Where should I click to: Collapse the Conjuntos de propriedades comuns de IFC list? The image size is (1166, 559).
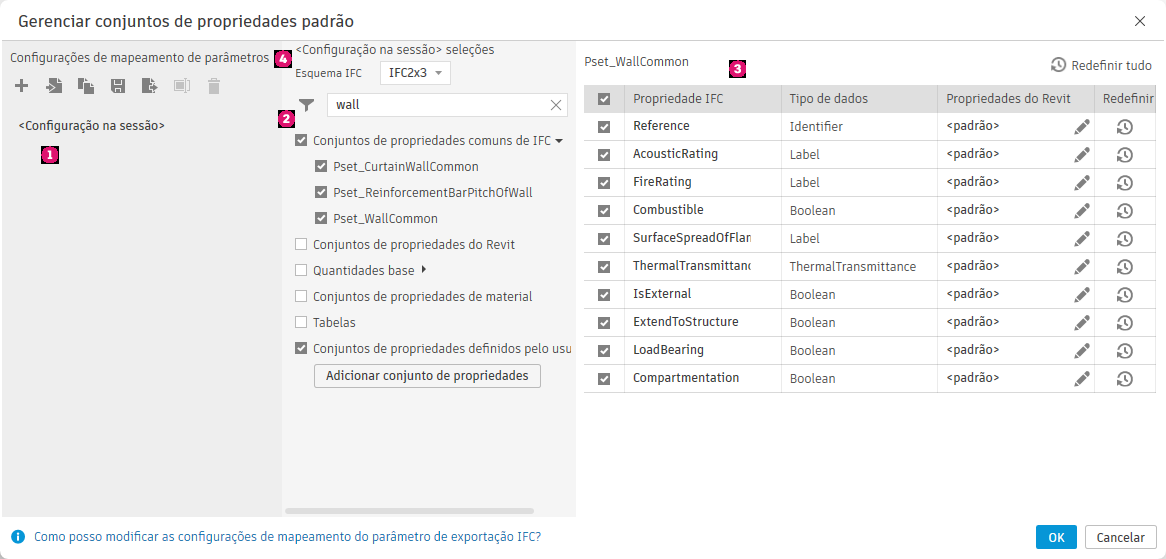tap(559, 141)
